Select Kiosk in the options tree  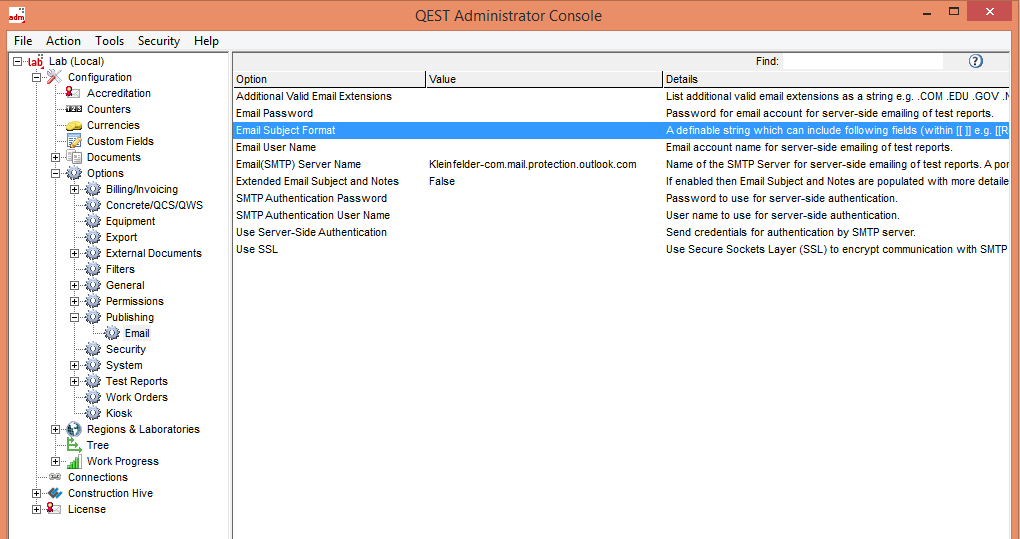[x=119, y=413]
